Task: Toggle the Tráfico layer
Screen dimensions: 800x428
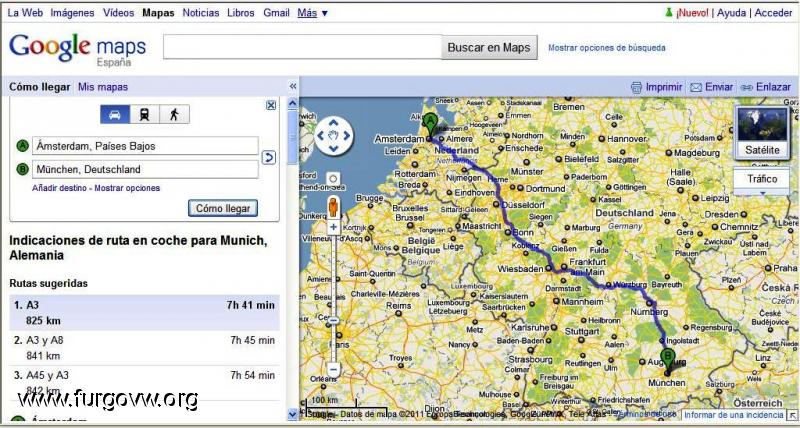Action: [762, 179]
